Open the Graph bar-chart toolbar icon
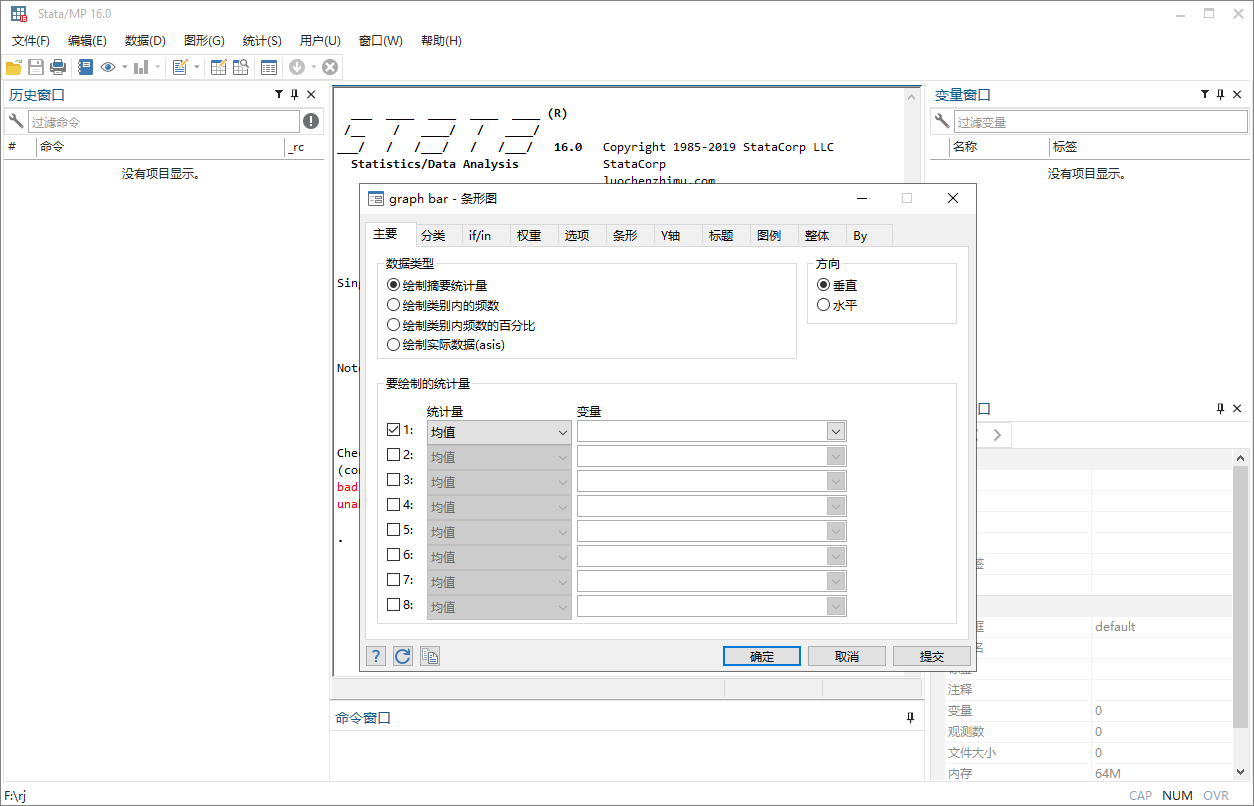The image size is (1254, 806). point(141,67)
